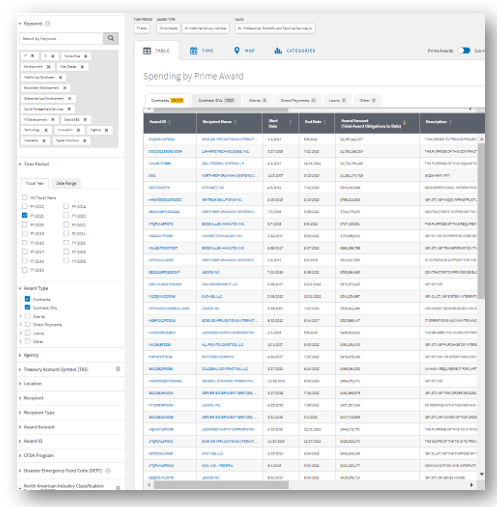498x507 pixels.
Task: Remove the Blockchain Development keyword tag
Action: 65,88
